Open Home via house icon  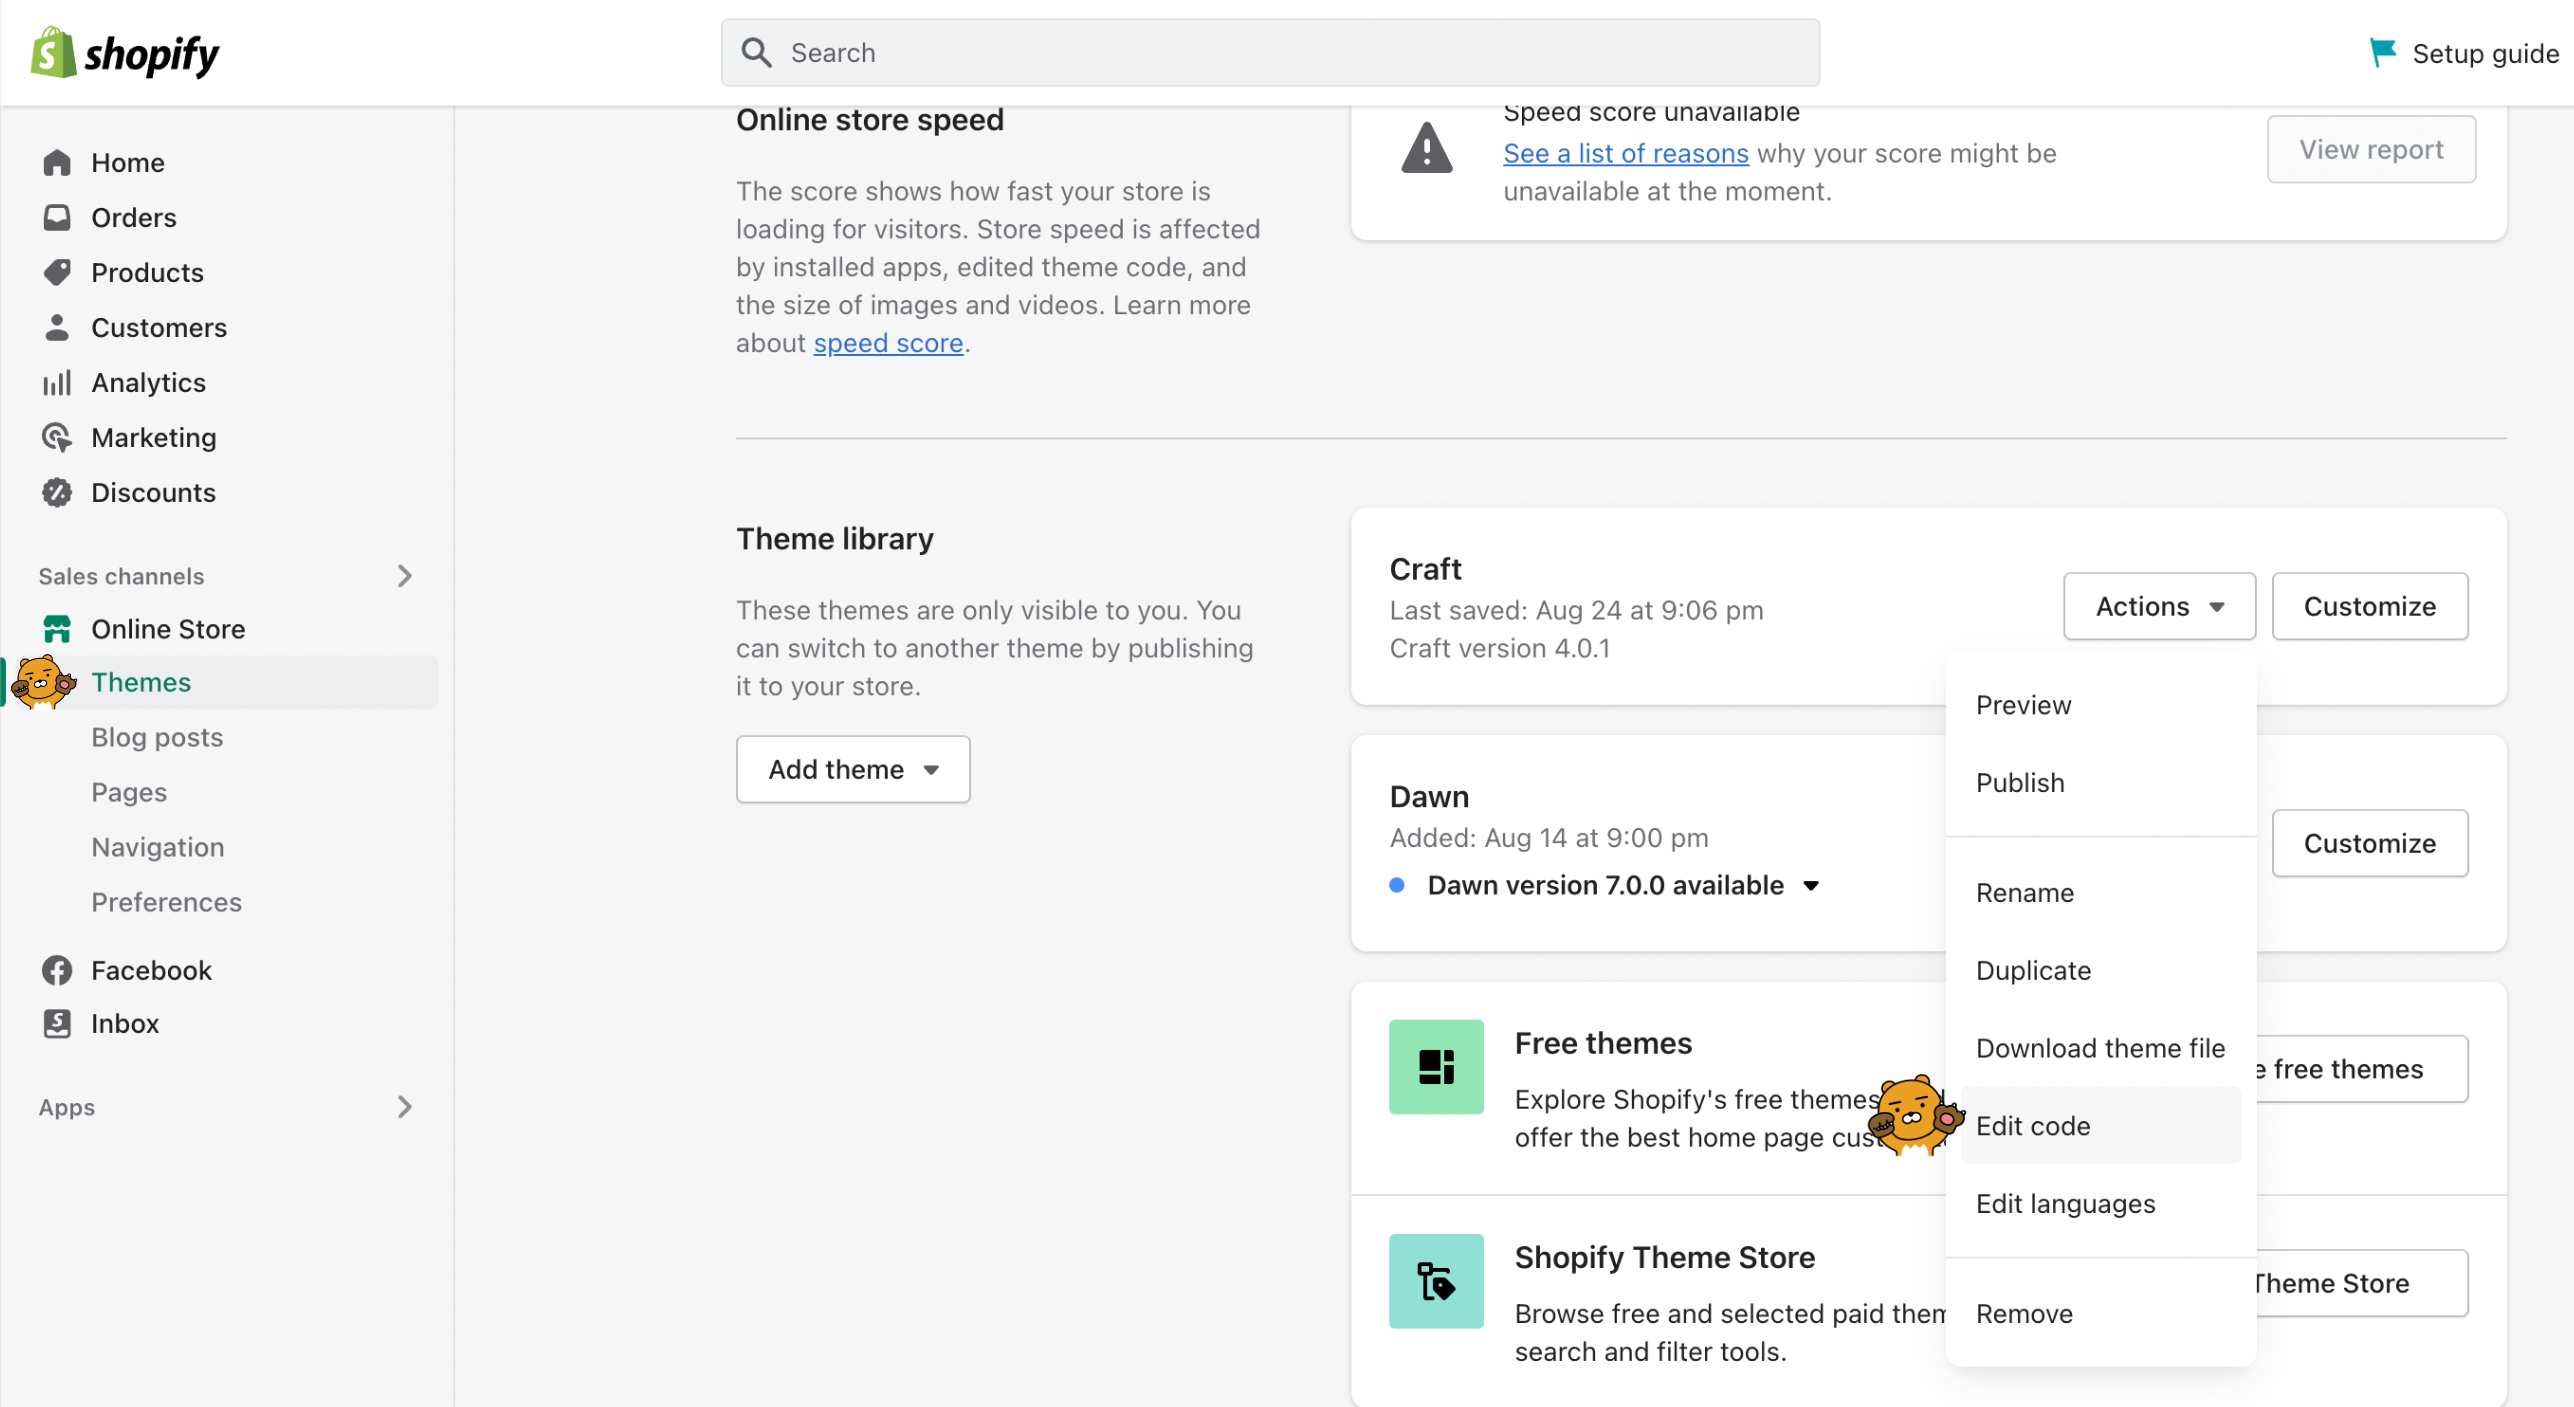point(57,162)
